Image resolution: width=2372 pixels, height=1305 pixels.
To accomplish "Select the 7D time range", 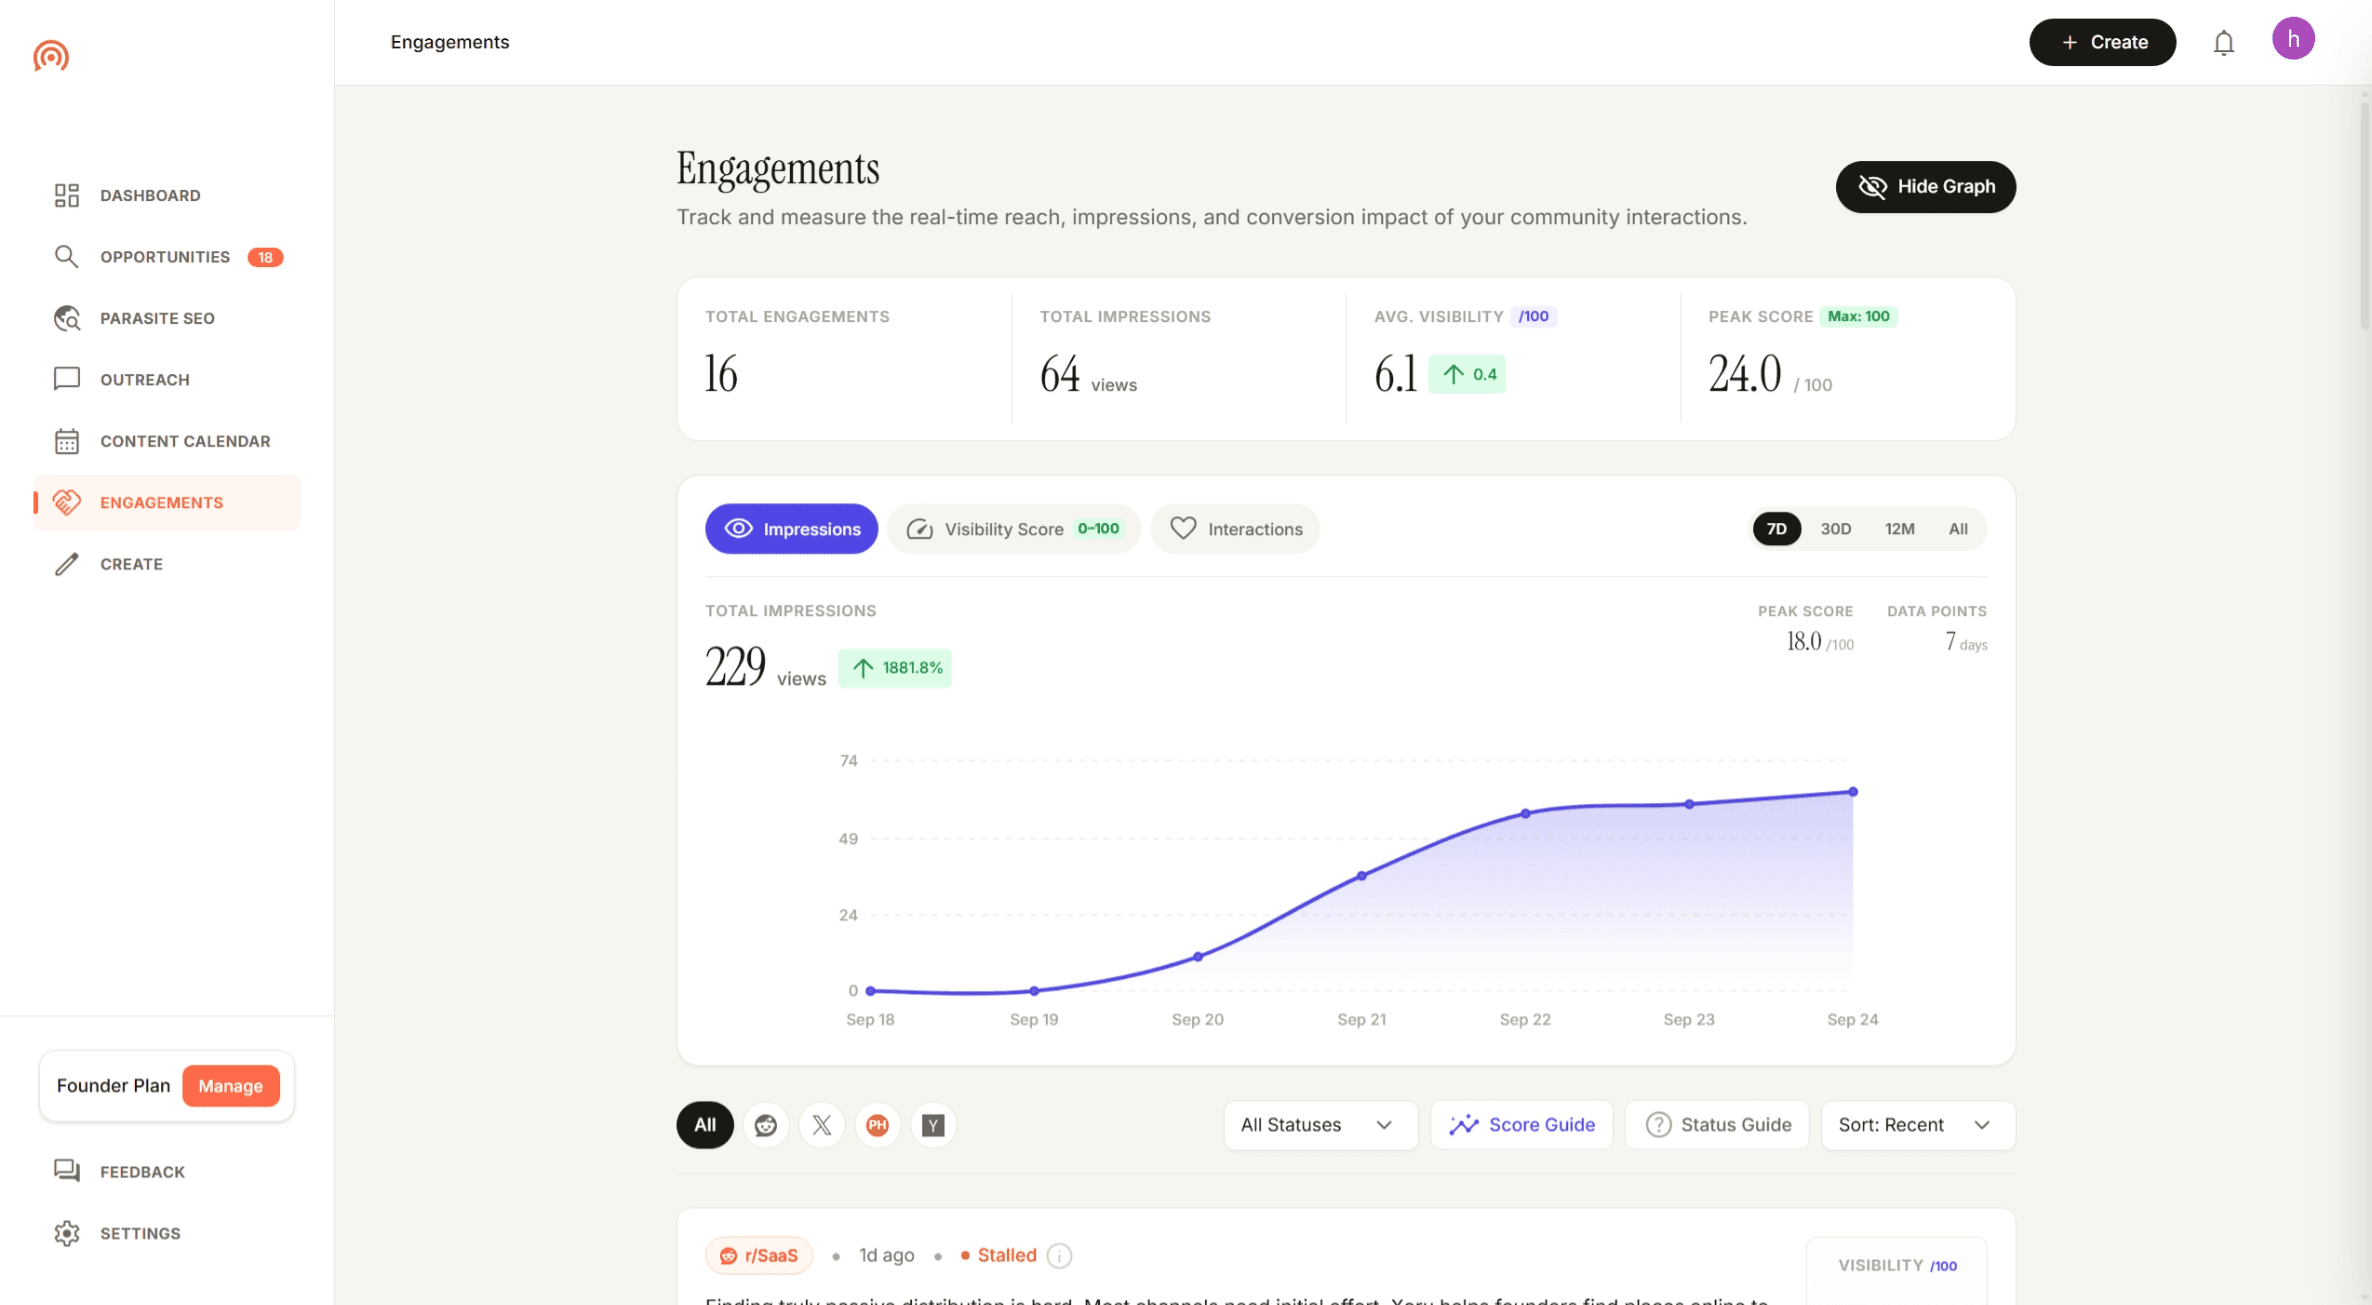I will pos(1776,529).
